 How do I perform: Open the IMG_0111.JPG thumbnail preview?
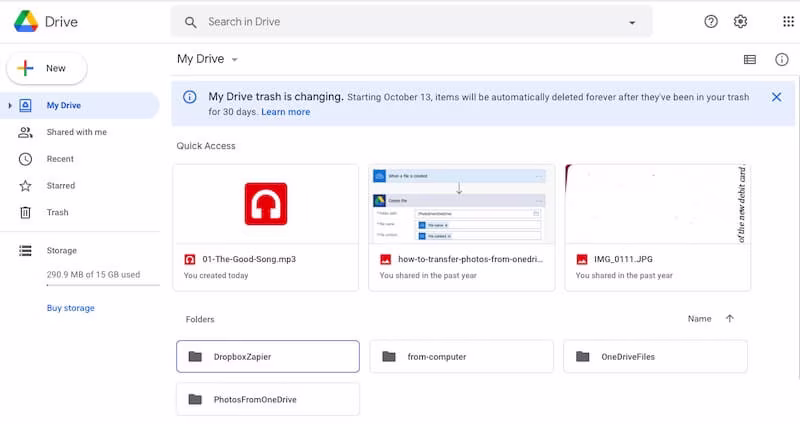658,204
